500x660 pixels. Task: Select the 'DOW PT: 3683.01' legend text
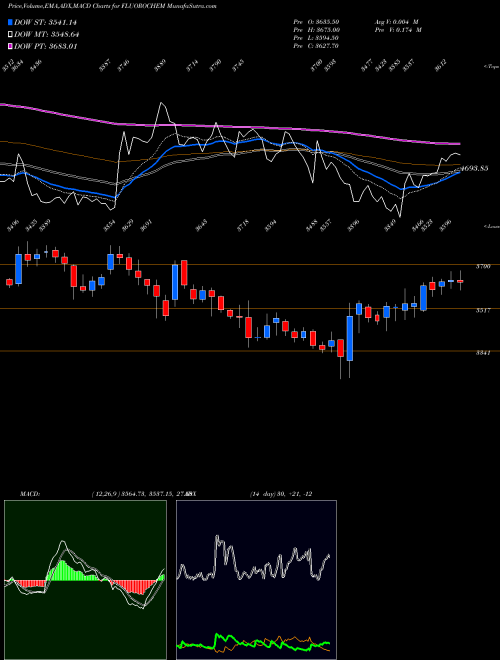point(45,46)
